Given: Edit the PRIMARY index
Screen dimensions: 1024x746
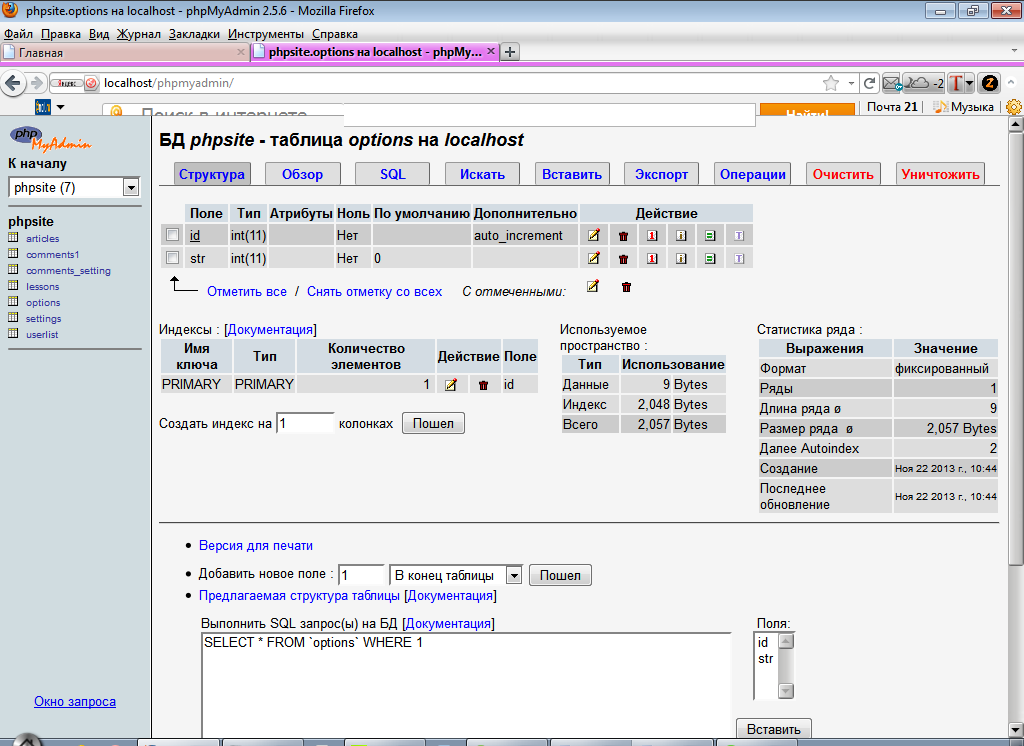Looking at the screenshot, I should [x=451, y=385].
